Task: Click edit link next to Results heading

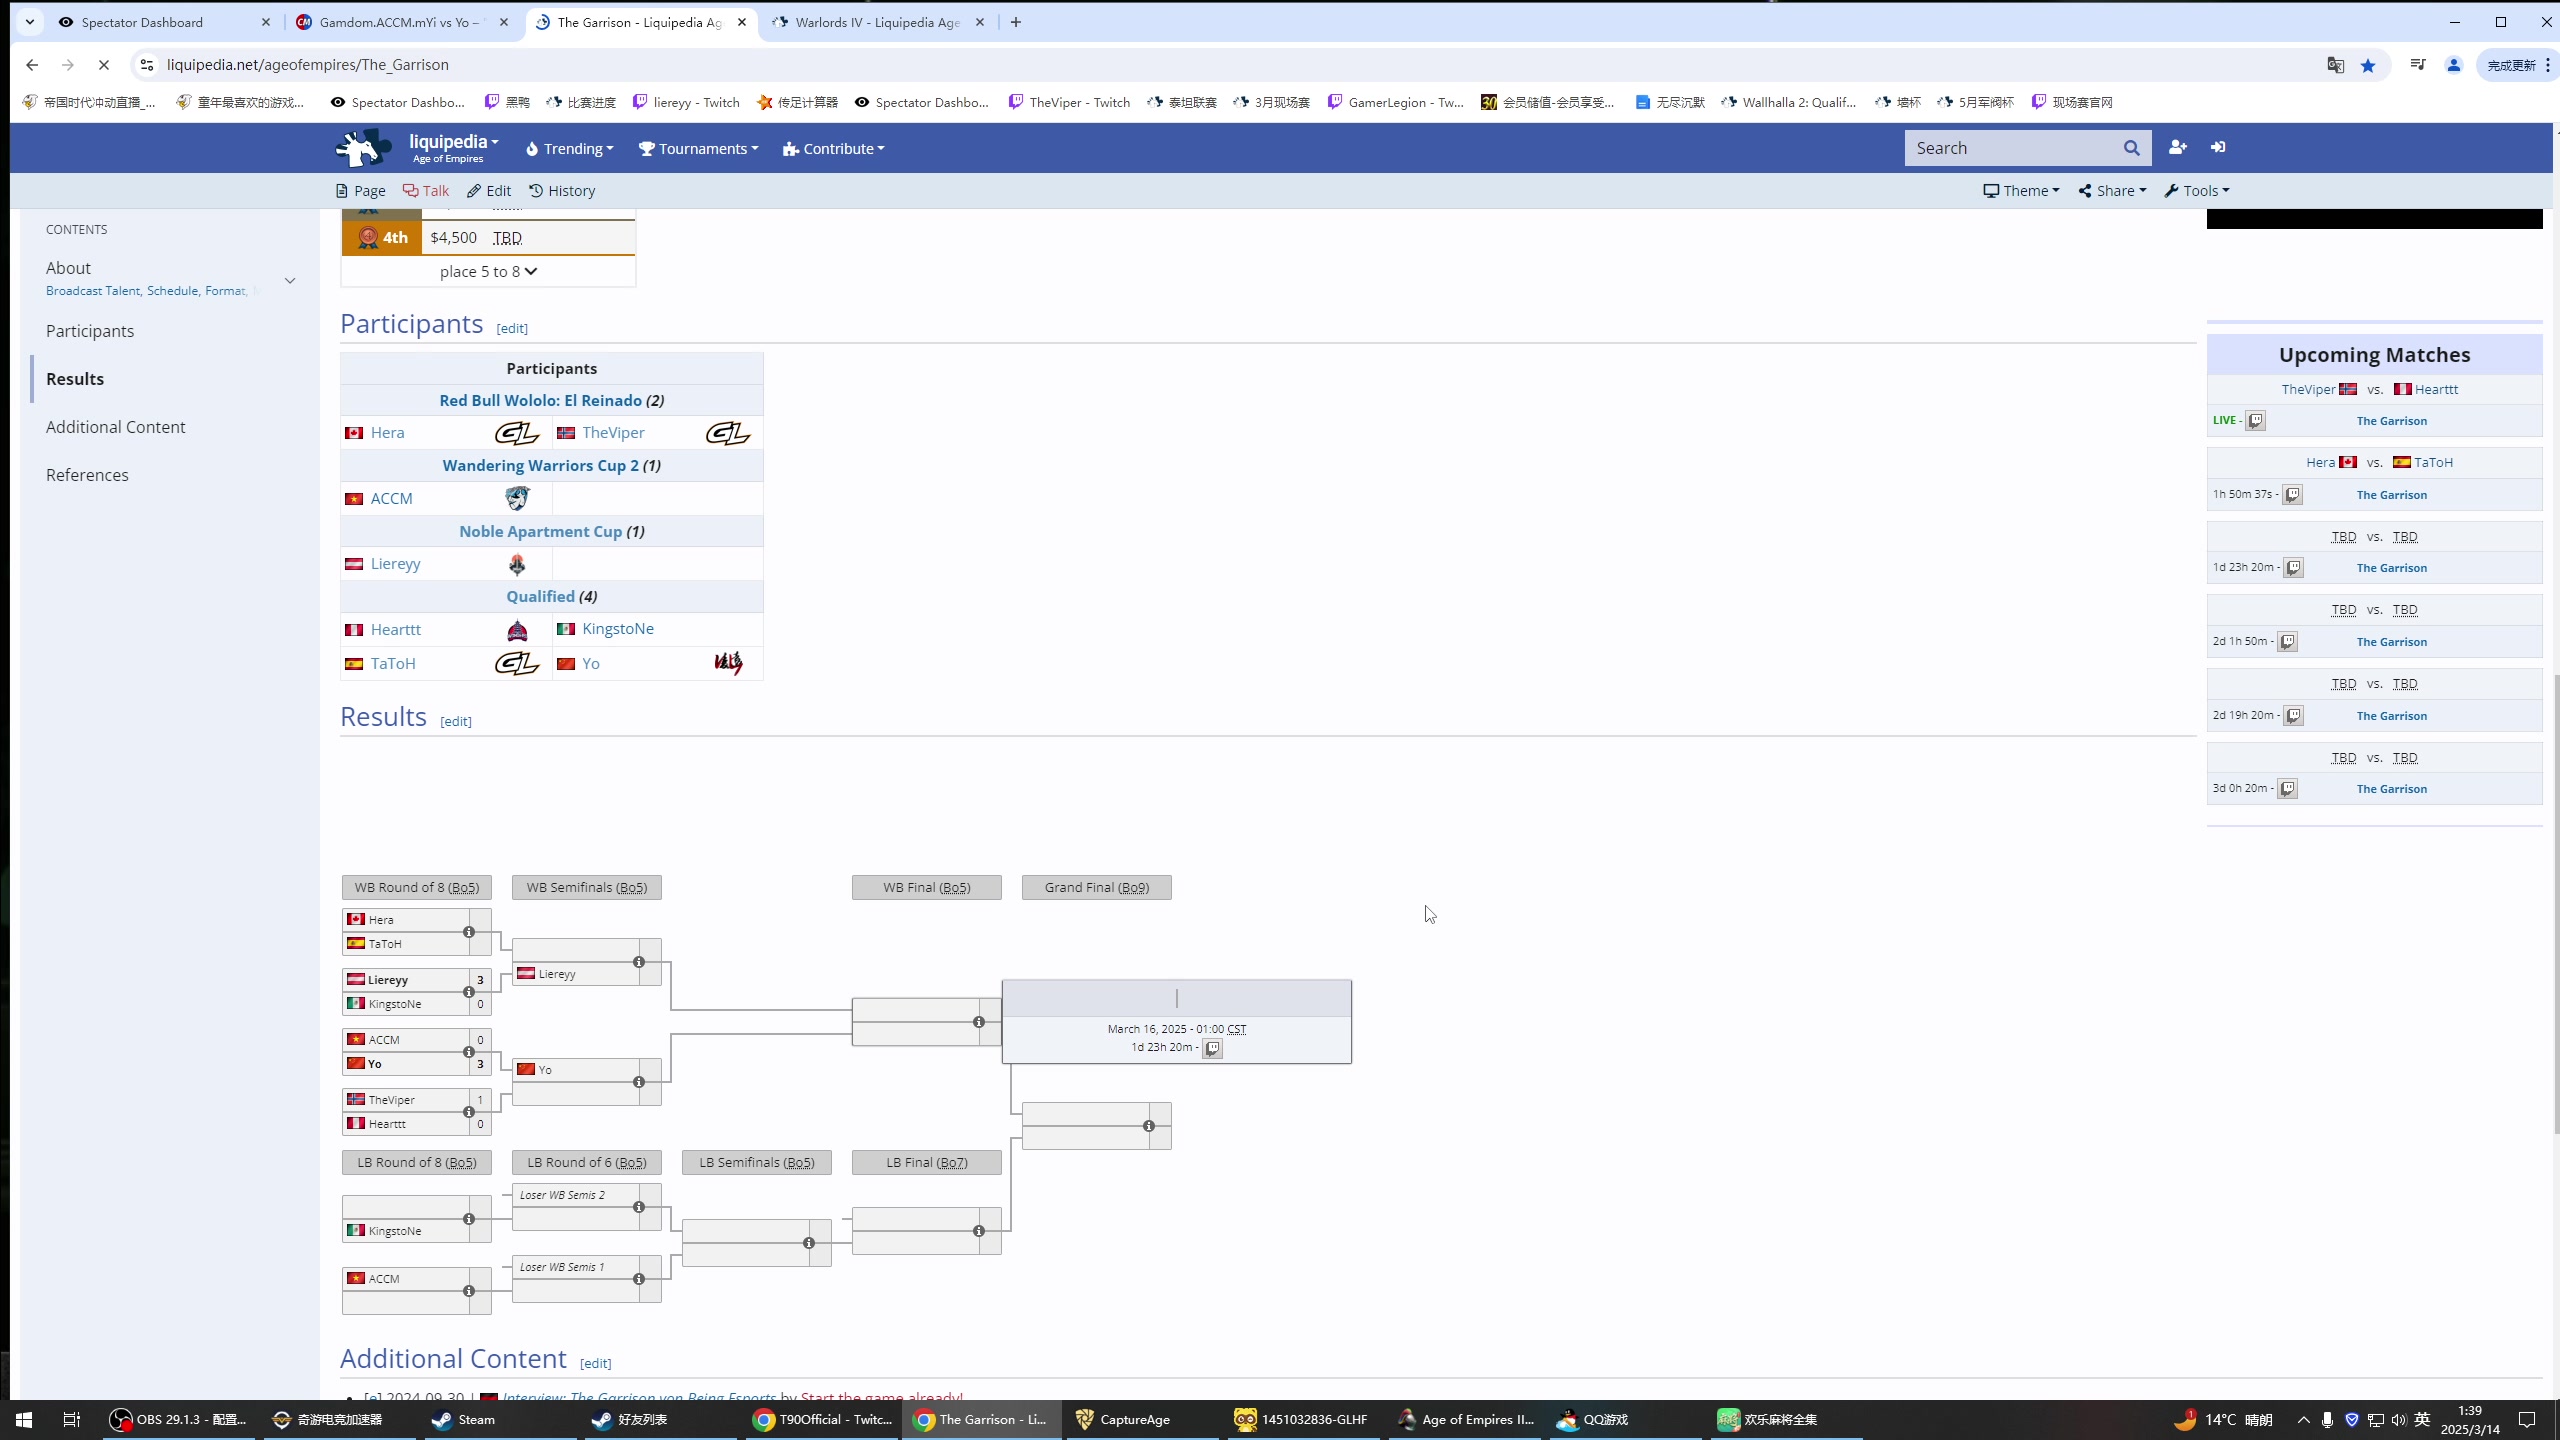Action: click(x=456, y=721)
